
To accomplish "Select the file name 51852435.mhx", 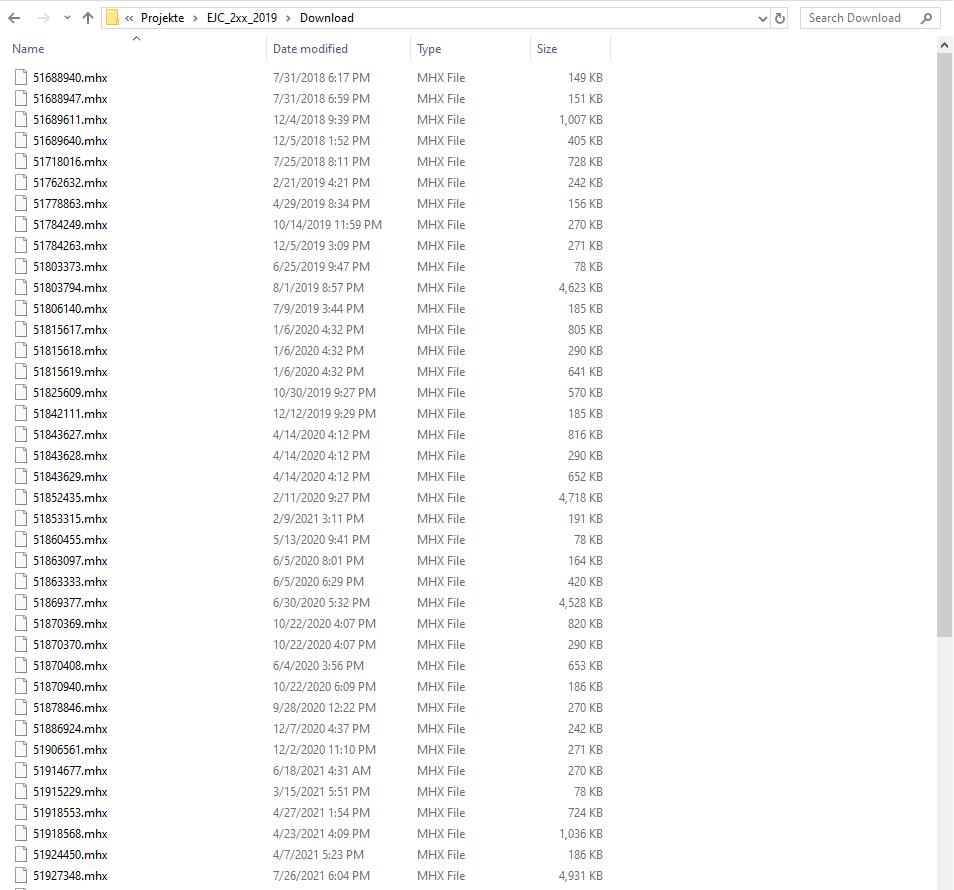I will (x=70, y=498).
